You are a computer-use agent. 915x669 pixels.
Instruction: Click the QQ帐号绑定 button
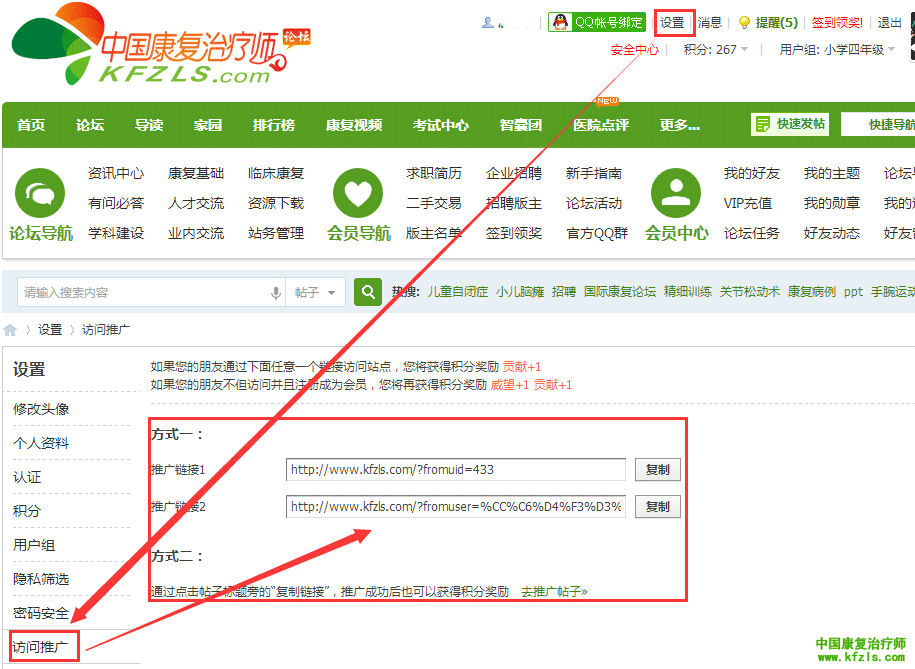[596, 22]
